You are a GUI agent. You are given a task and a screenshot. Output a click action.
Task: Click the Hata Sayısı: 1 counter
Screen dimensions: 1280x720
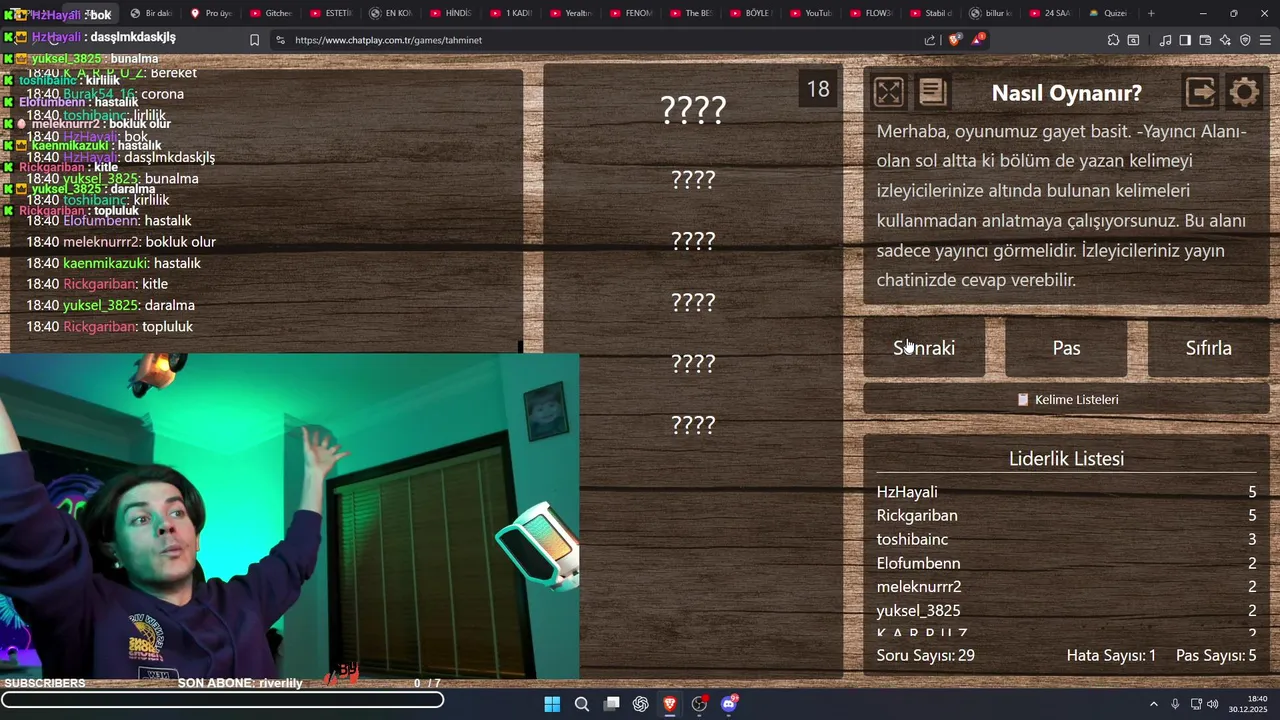(x=1111, y=655)
